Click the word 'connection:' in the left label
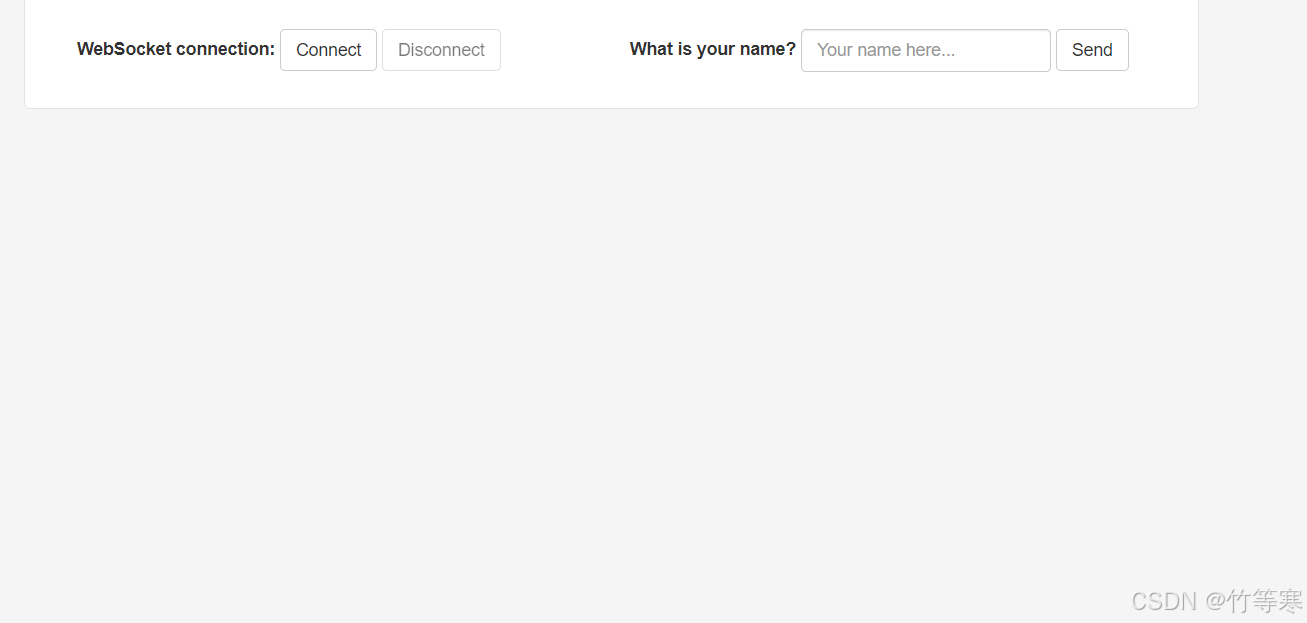Screen dimensions: 1307x623 225,49
